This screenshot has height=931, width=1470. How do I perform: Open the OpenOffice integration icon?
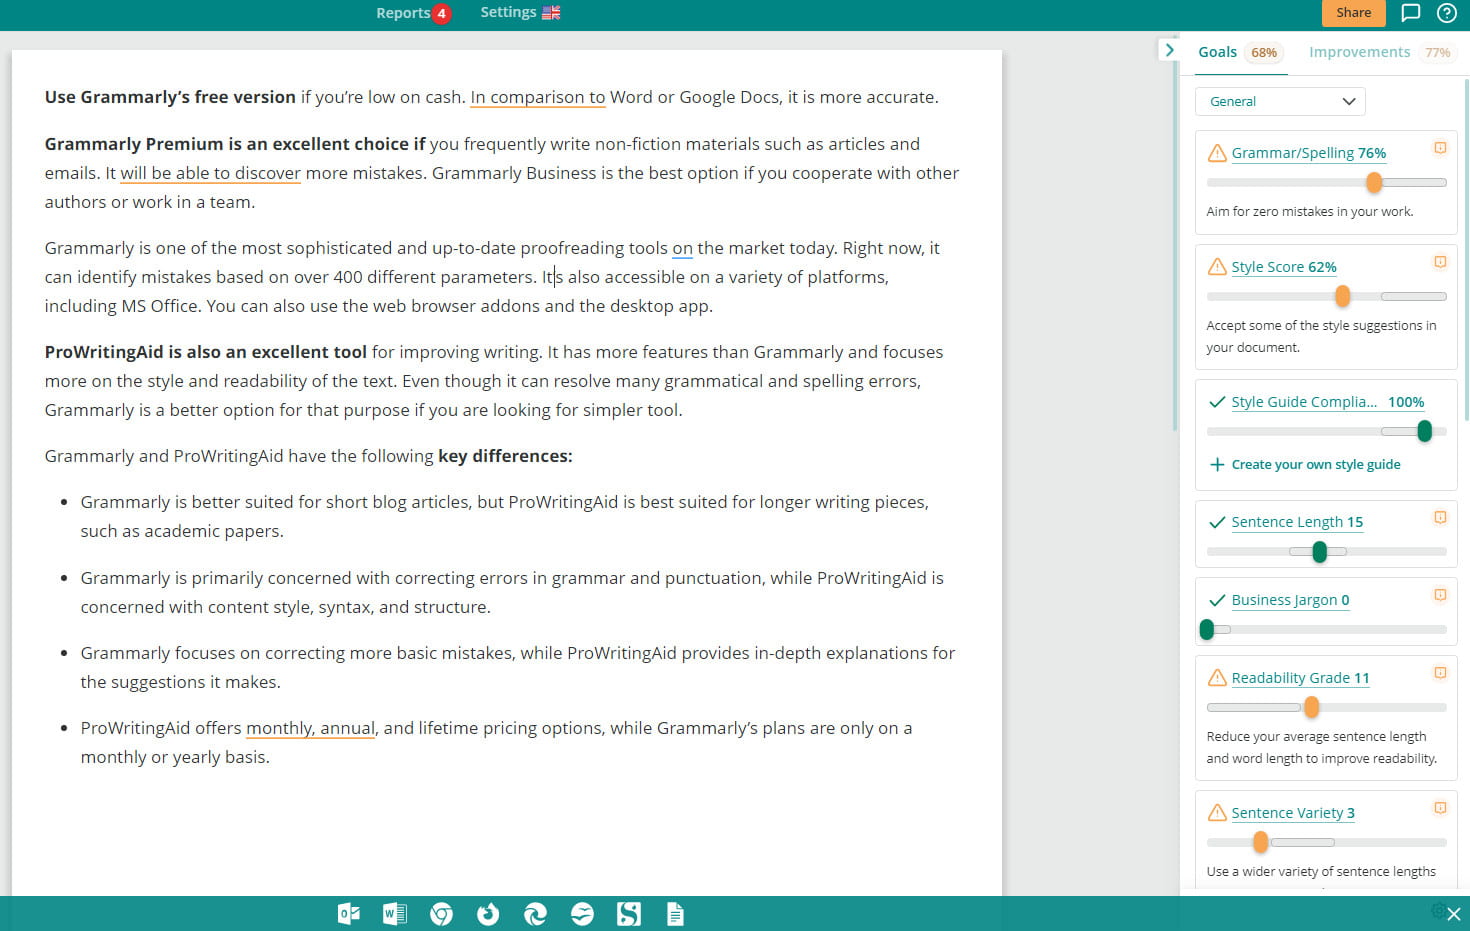point(582,914)
